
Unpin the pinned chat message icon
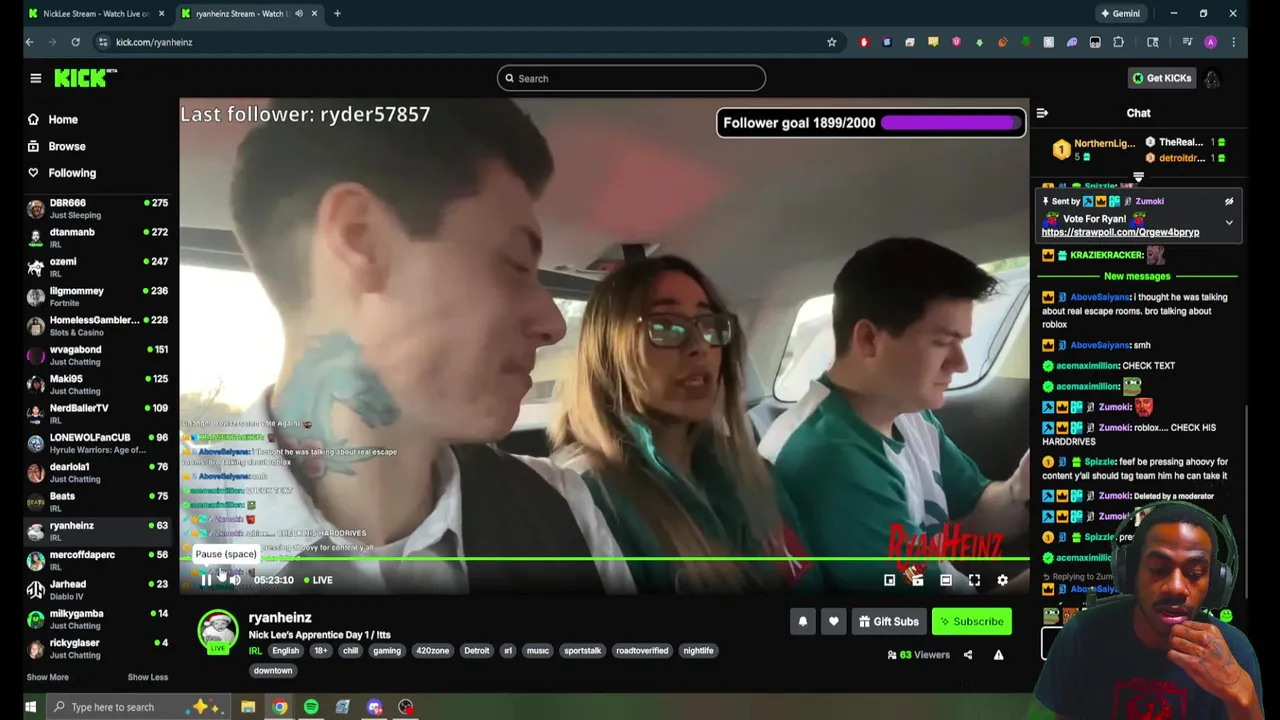[1229, 201]
